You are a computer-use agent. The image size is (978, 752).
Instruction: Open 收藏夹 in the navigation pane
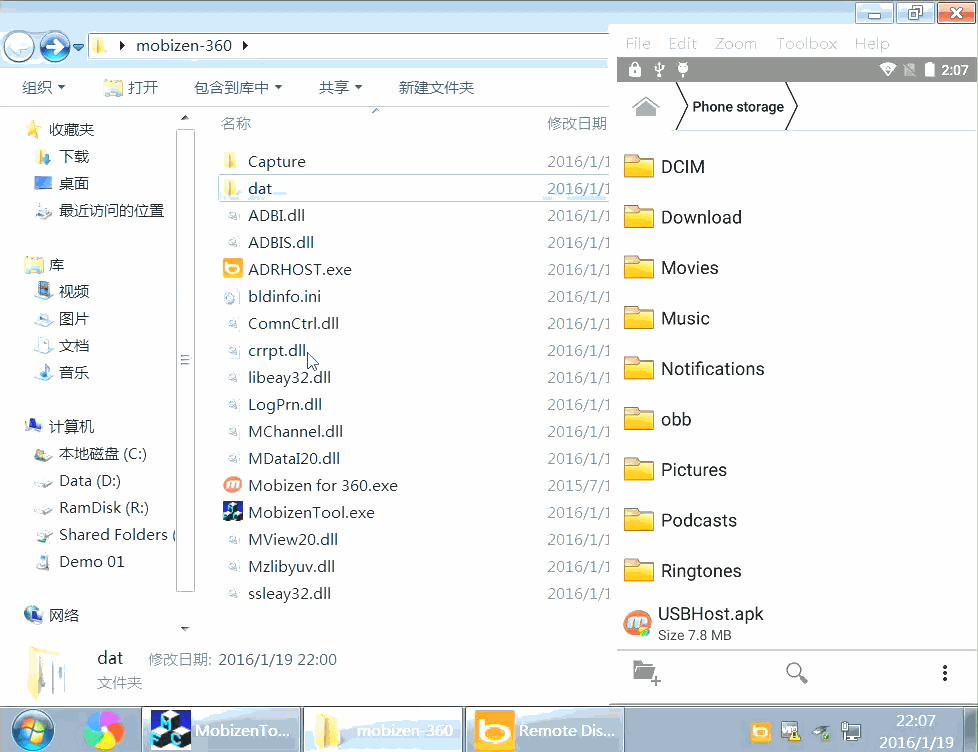(x=71, y=130)
